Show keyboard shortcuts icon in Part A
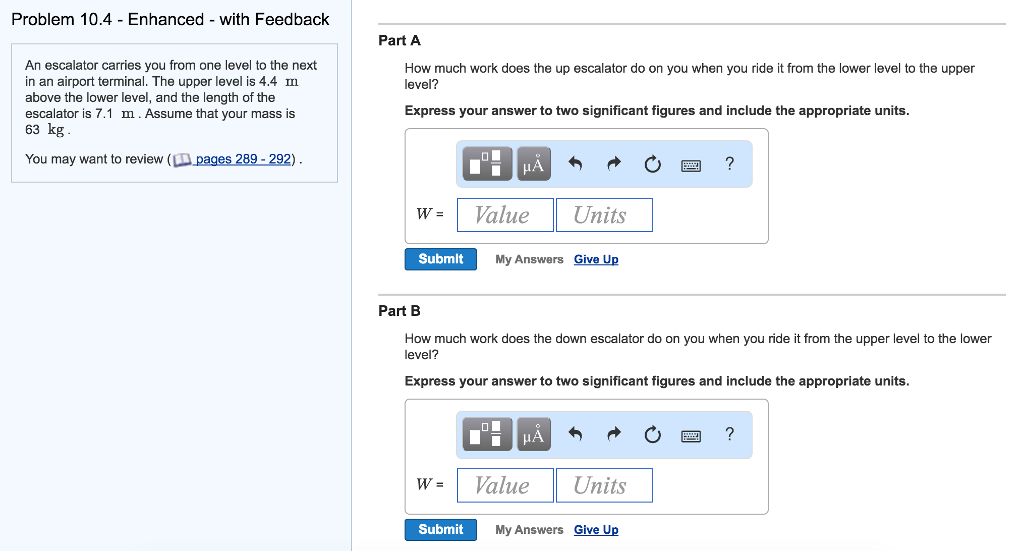 691,165
